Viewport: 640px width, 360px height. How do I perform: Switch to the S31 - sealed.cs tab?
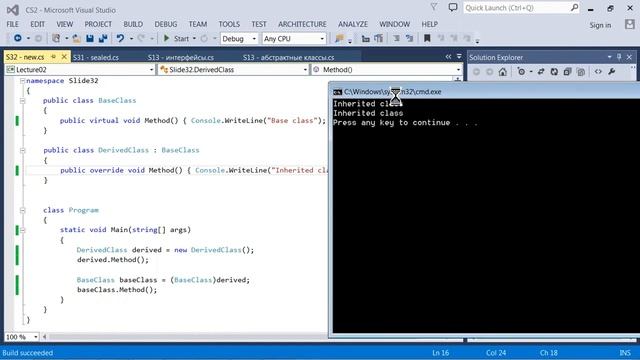(x=96, y=58)
